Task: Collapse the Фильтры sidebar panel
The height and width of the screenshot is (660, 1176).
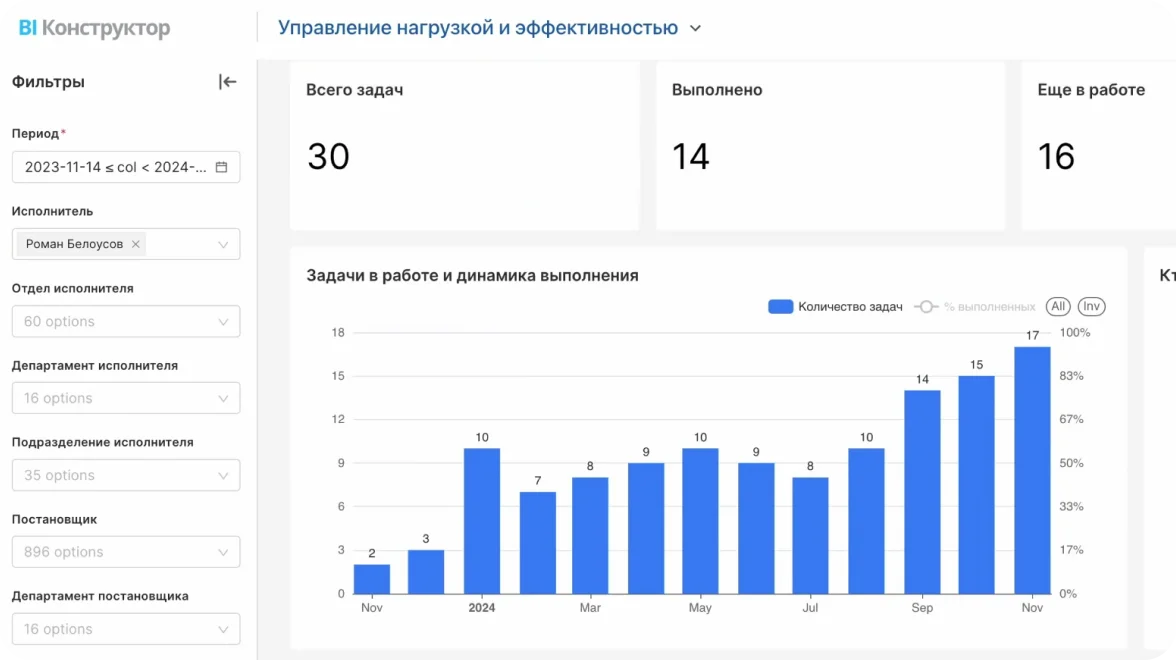Action: pyautogui.click(x=227, y=82)
